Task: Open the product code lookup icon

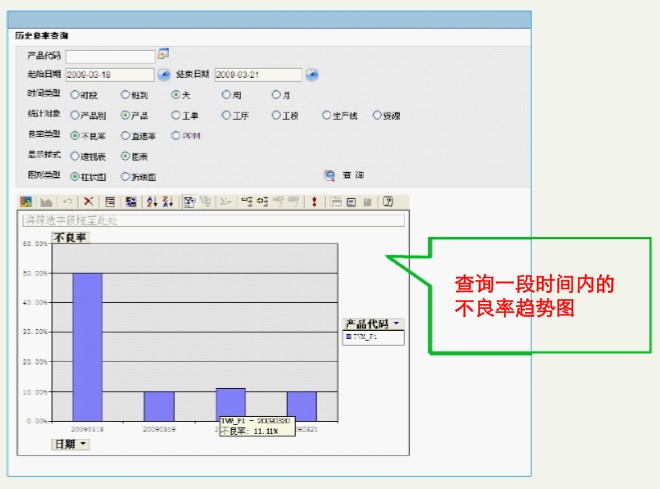Action: pos(163,54)
